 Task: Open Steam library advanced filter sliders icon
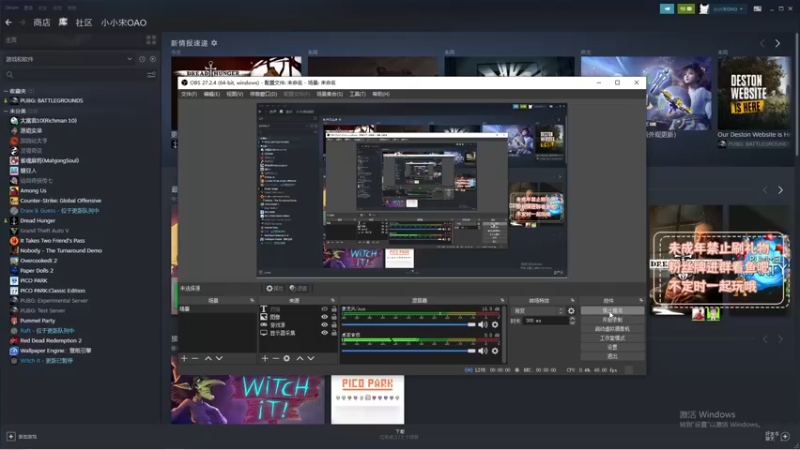tap(151, 75)
